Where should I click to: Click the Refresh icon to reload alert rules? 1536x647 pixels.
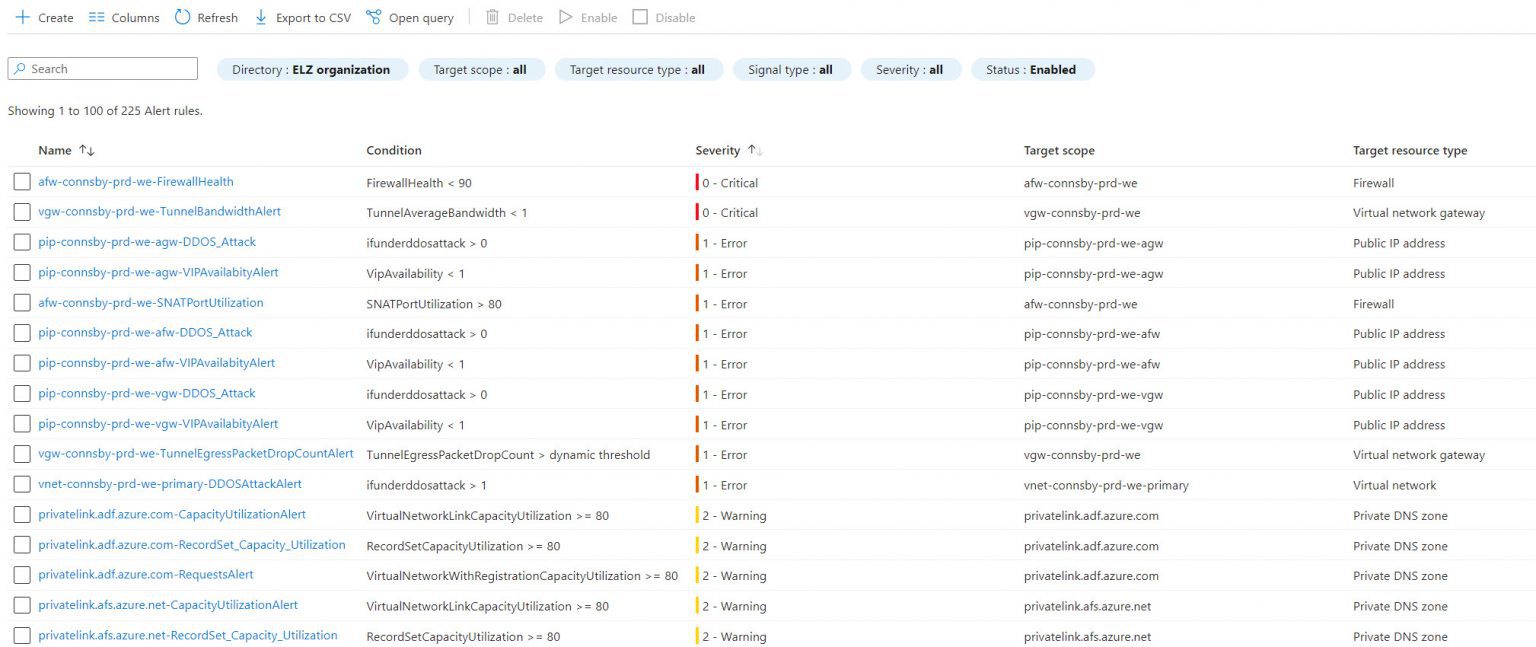click(182, 17)
